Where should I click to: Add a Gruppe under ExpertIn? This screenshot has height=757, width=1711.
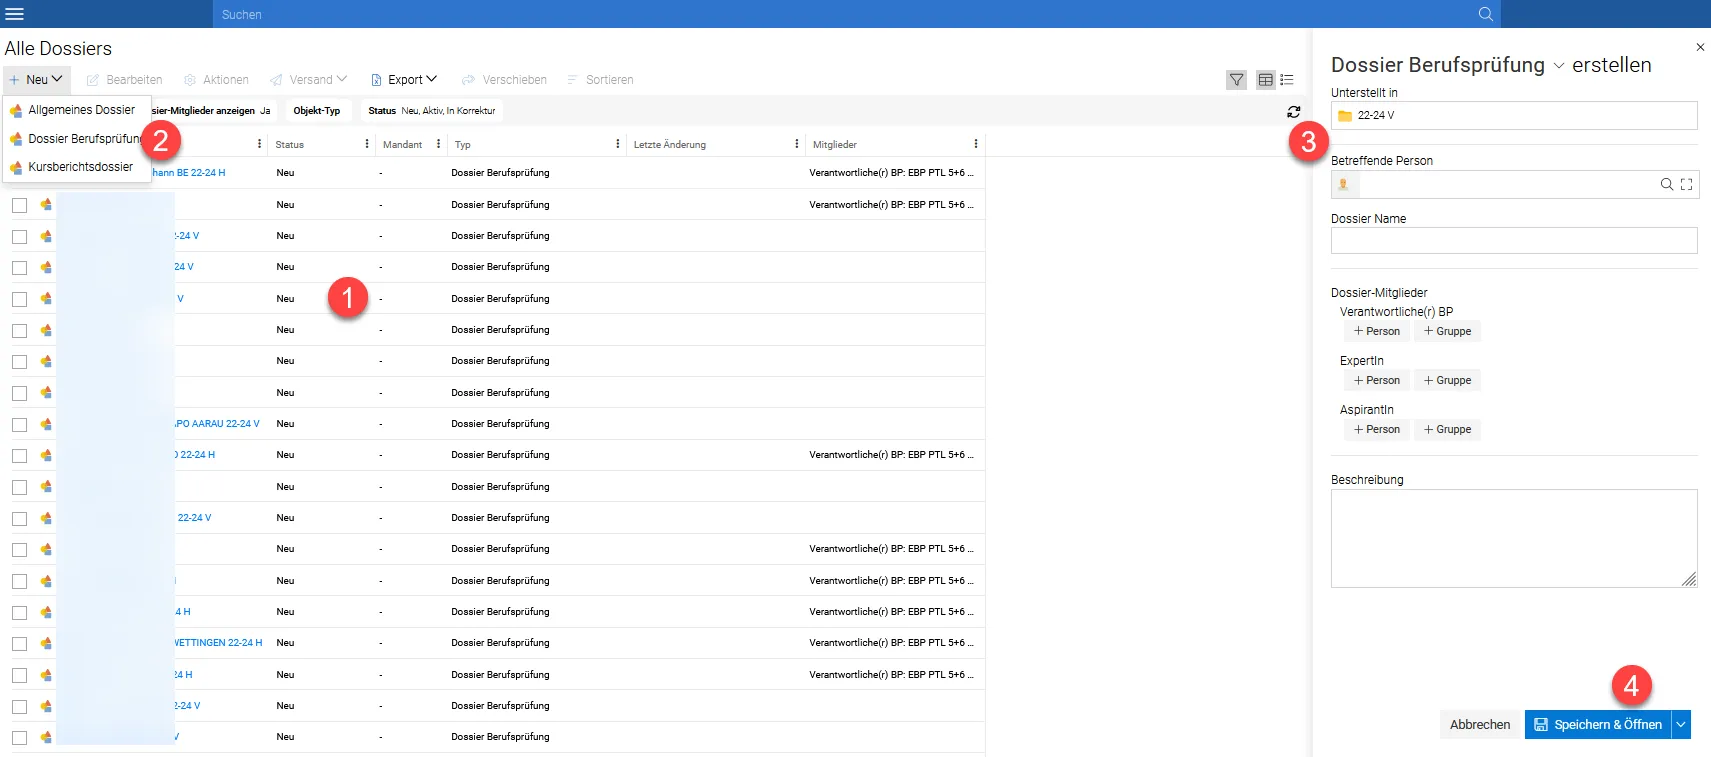[x=1447, y=380]
